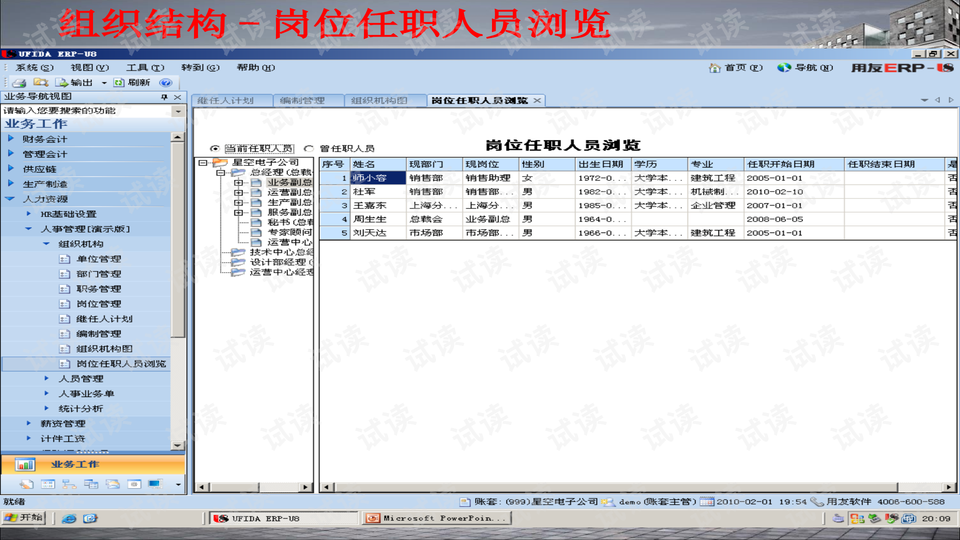Image resolution: width=960 pixels, height=540 pixels.
Task: Expand the 生产制造 section
Action: click(10, 184)
